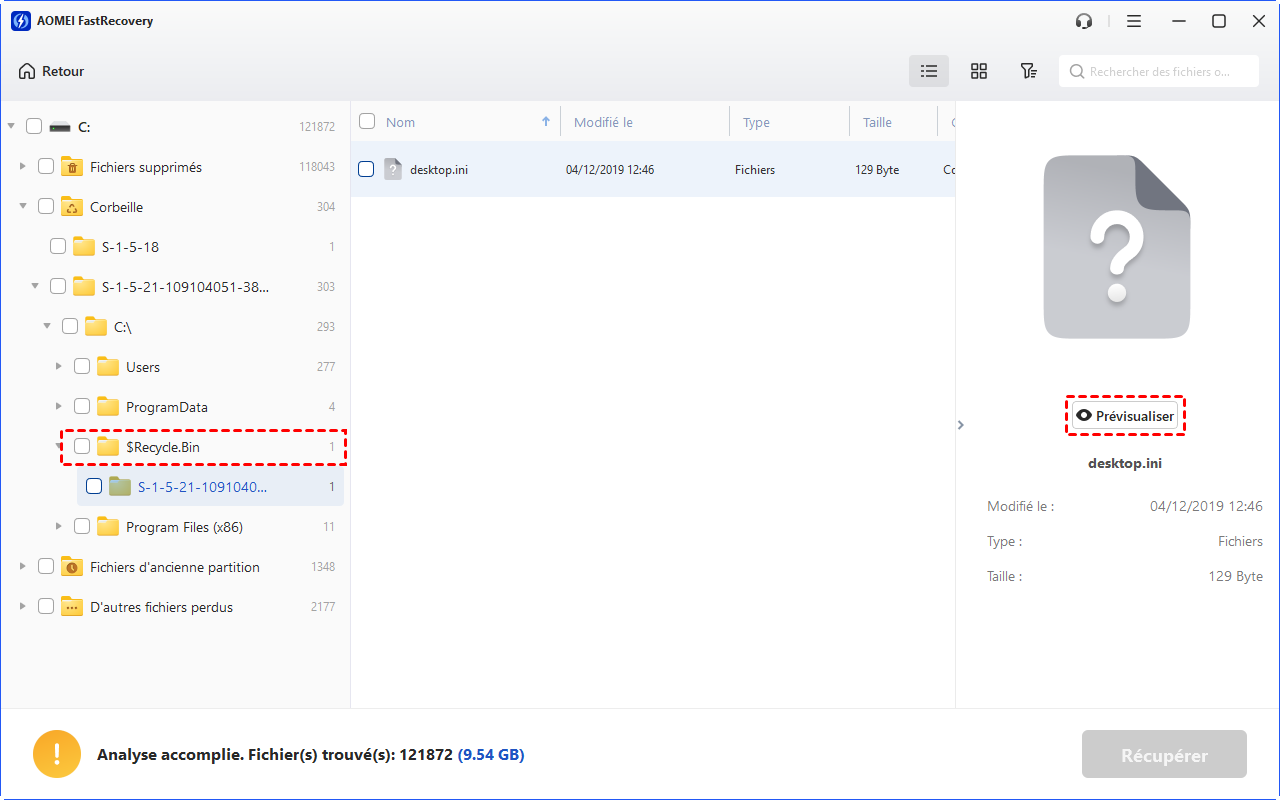Expand the Fichiers supprimés node
Image resolution: width=1280 pixels, height=800 pixels.
(23, 167)
